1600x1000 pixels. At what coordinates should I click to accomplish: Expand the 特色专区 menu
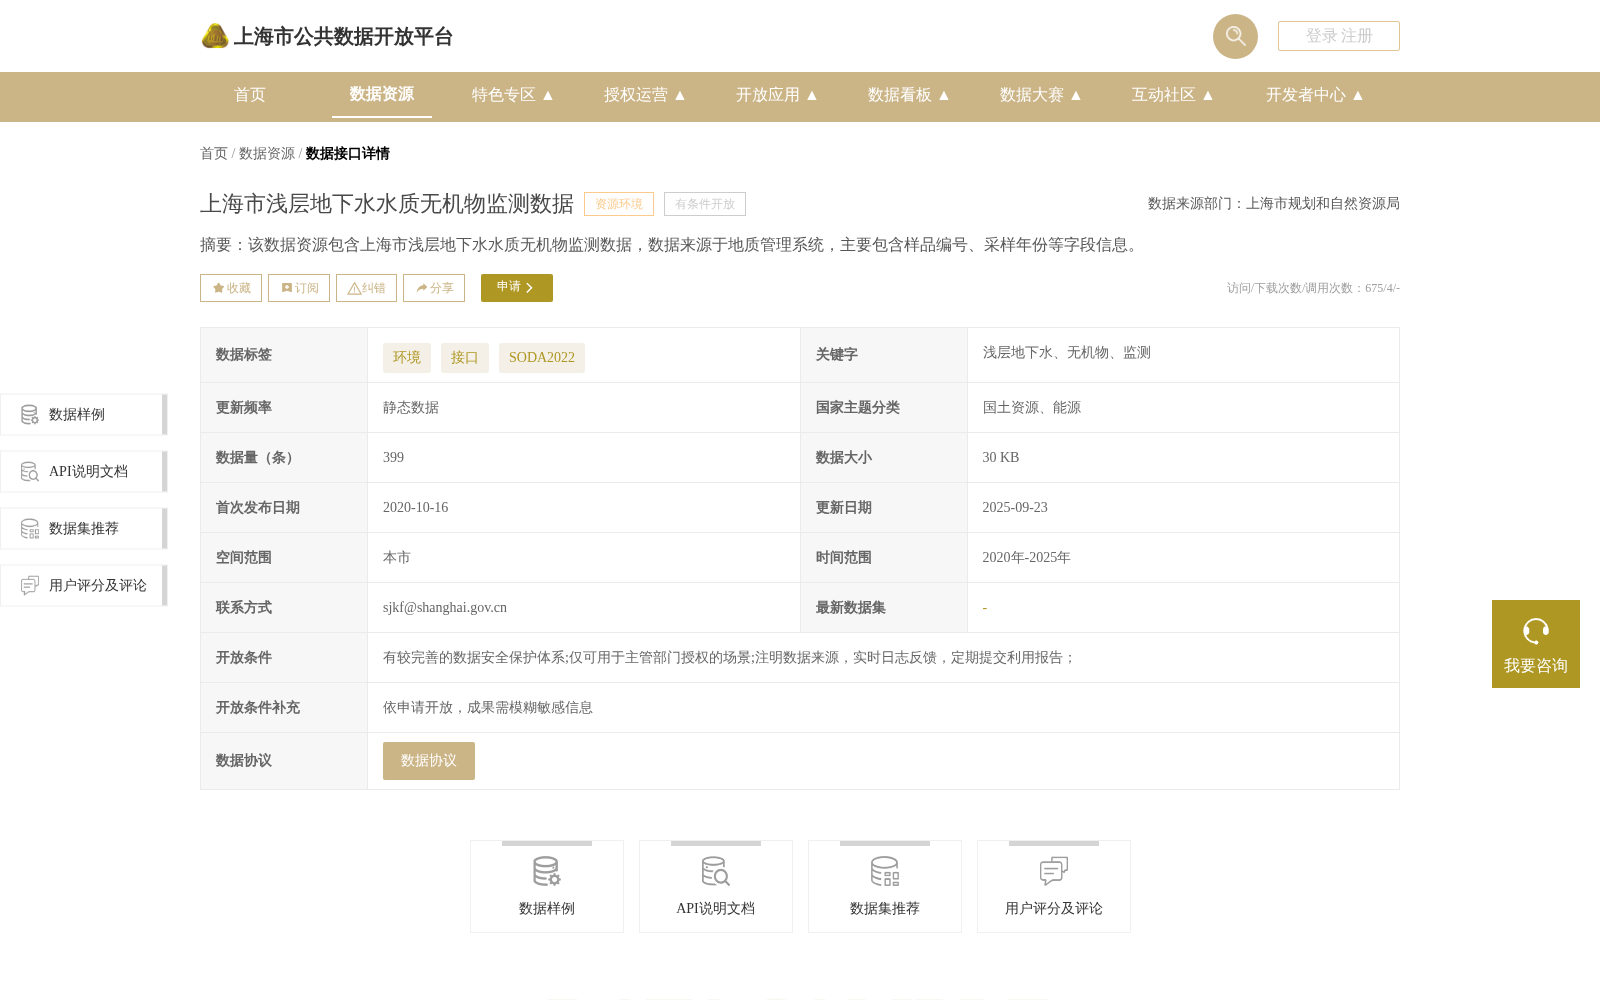tap(513, 95)
